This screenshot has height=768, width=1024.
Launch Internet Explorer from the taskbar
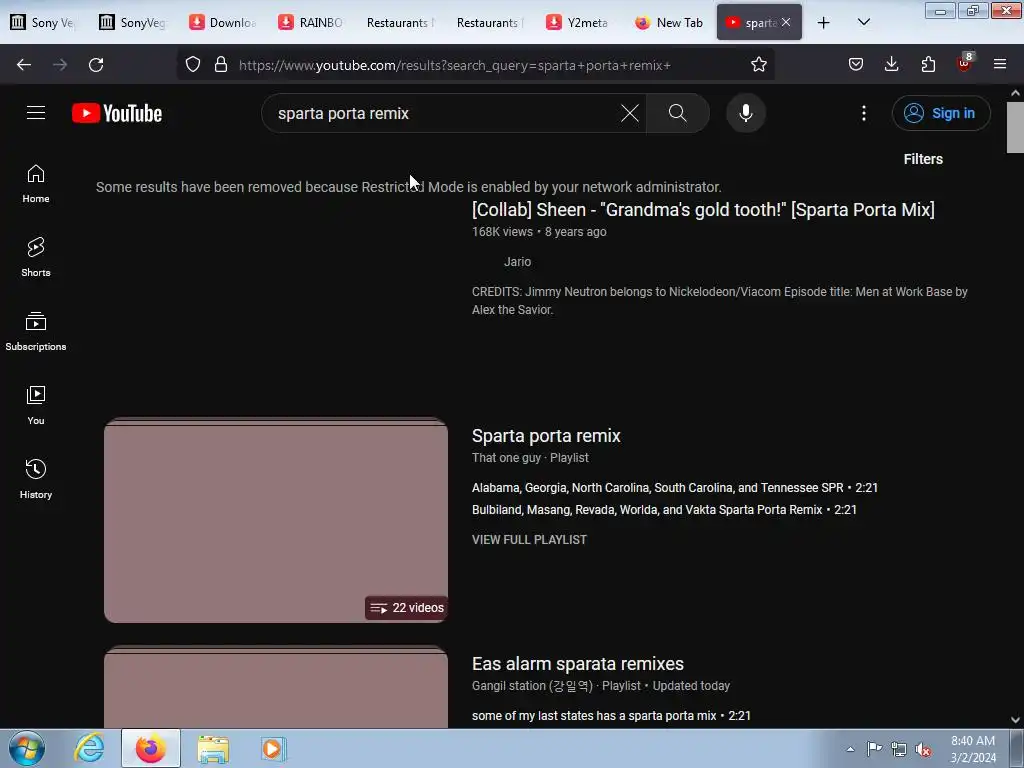[x=89, y=748]
